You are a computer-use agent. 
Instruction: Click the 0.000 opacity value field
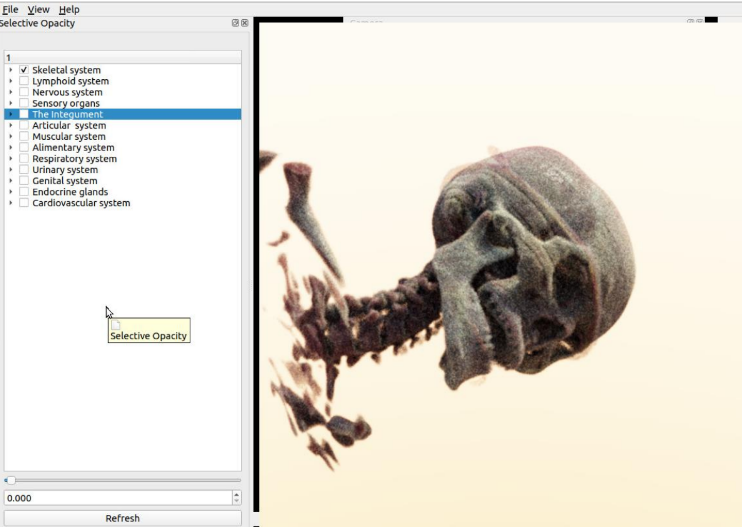point(115,497)
